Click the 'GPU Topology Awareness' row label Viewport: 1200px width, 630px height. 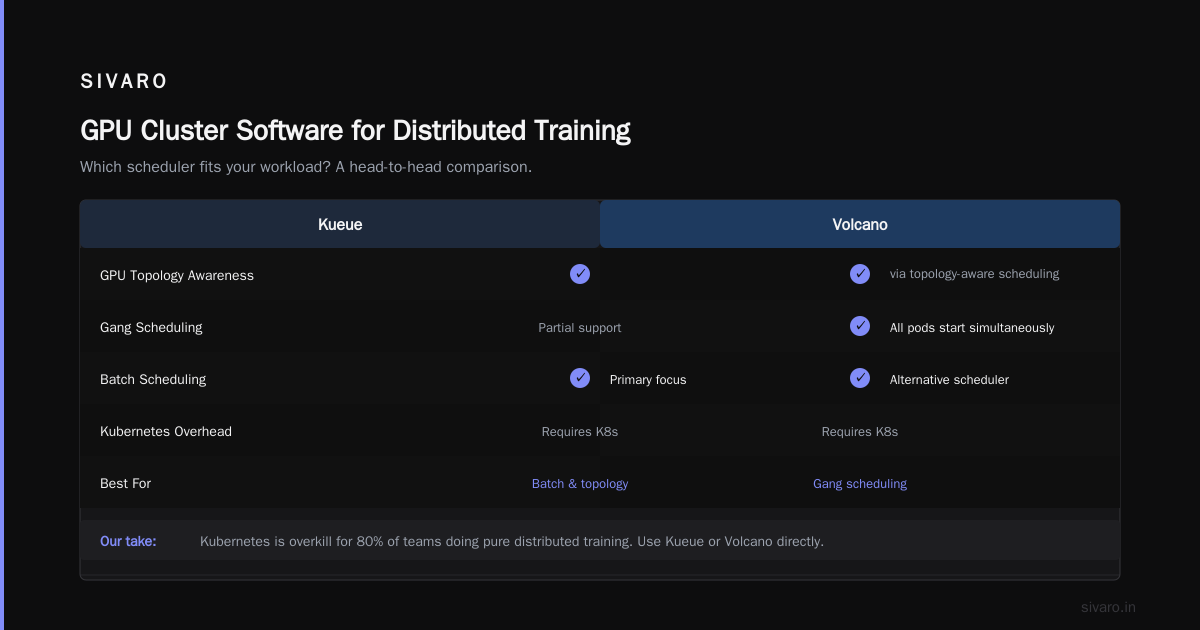coord(177,276)
